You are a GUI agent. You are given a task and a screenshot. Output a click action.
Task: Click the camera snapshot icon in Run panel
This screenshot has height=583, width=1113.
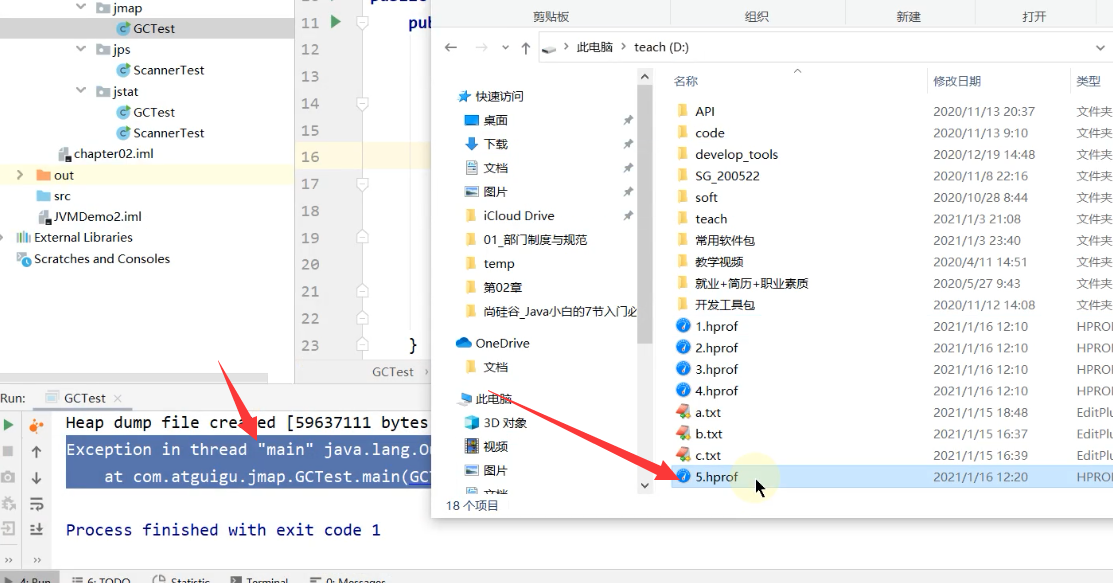tap(9, 477)
